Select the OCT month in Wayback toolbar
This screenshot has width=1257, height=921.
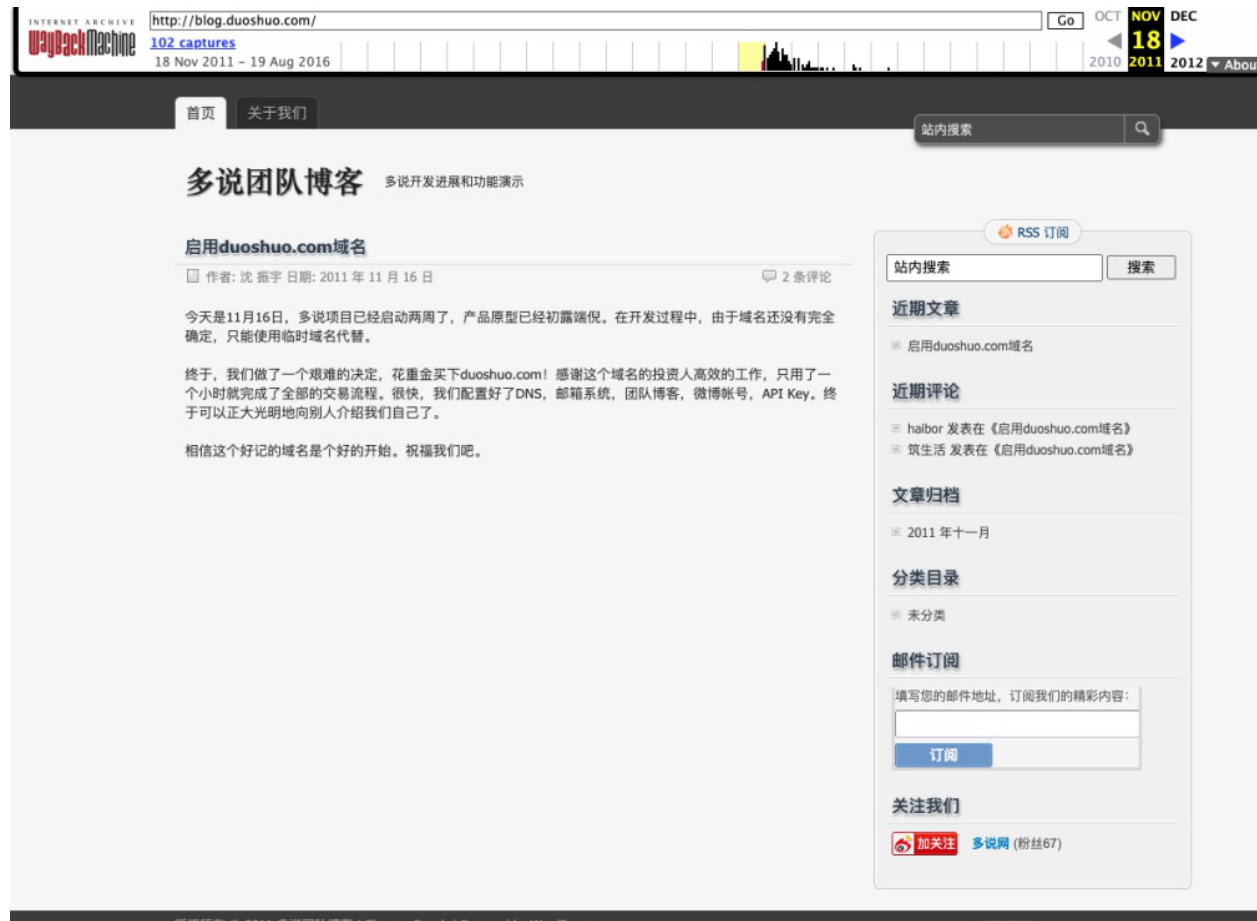point(1107,16)
